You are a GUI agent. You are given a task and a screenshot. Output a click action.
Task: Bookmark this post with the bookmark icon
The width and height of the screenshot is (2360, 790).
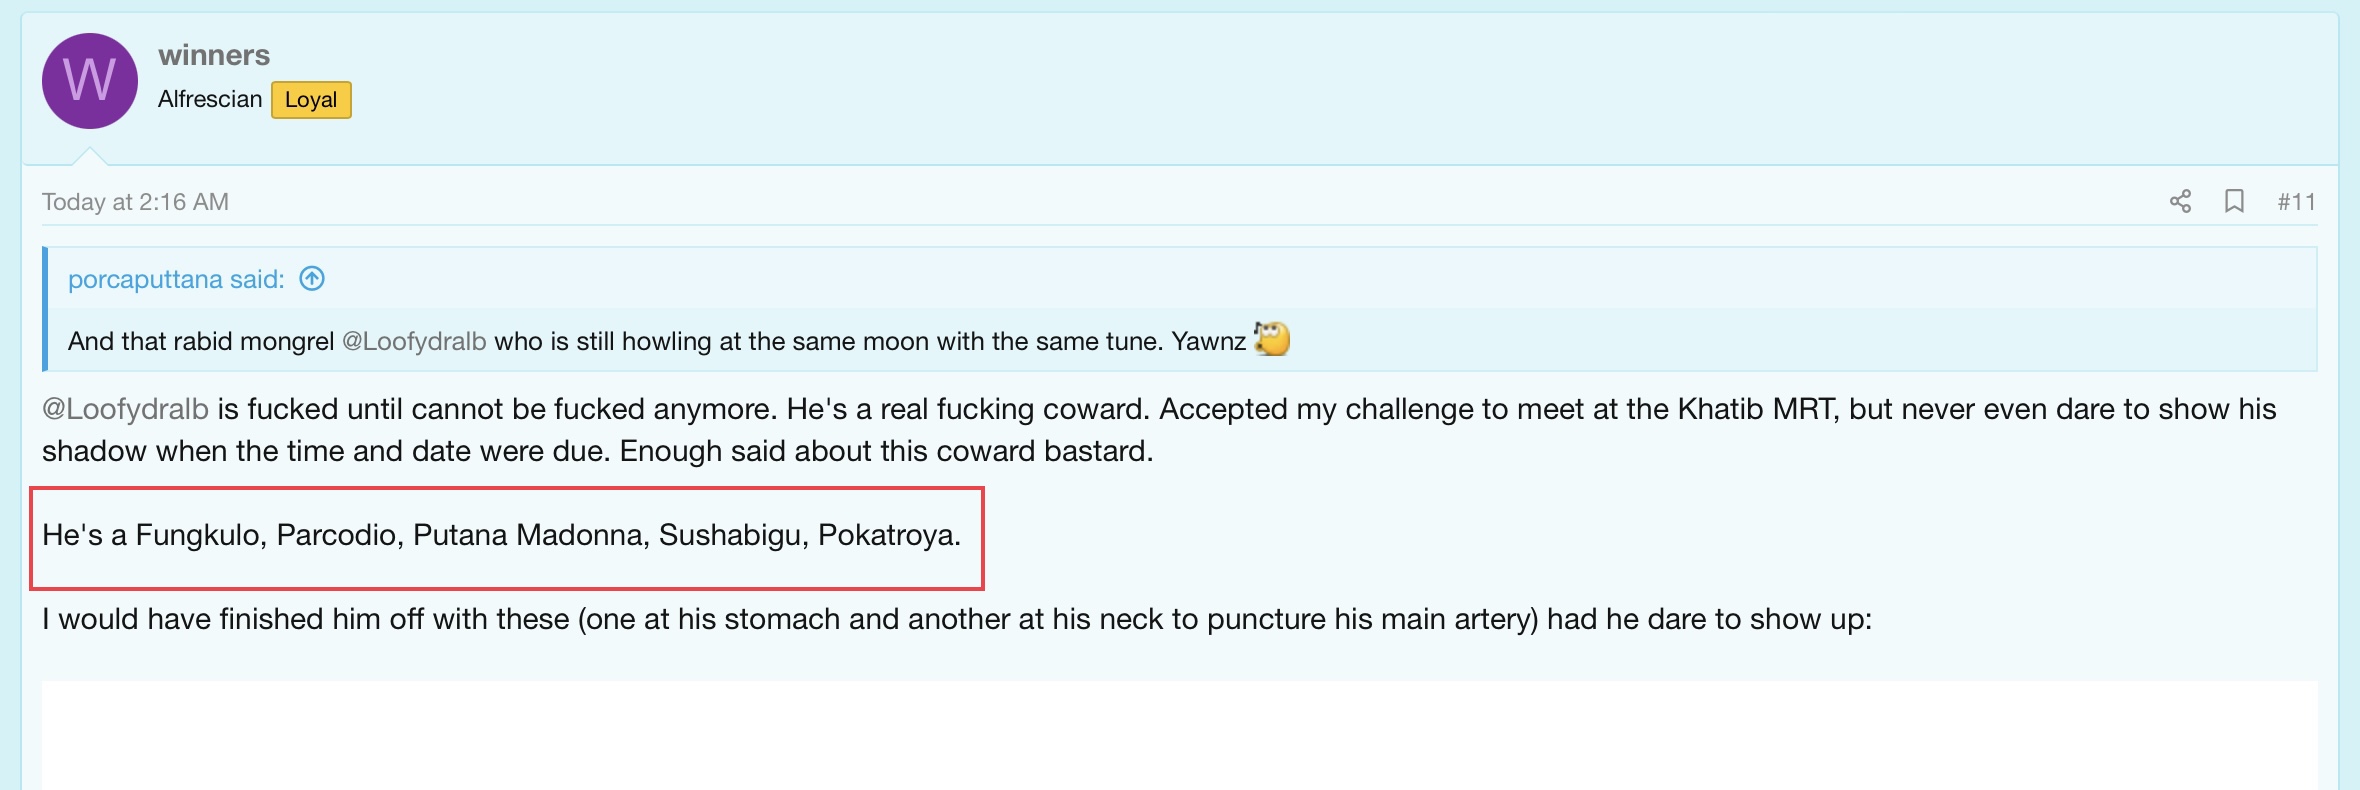coord(2234,201)
